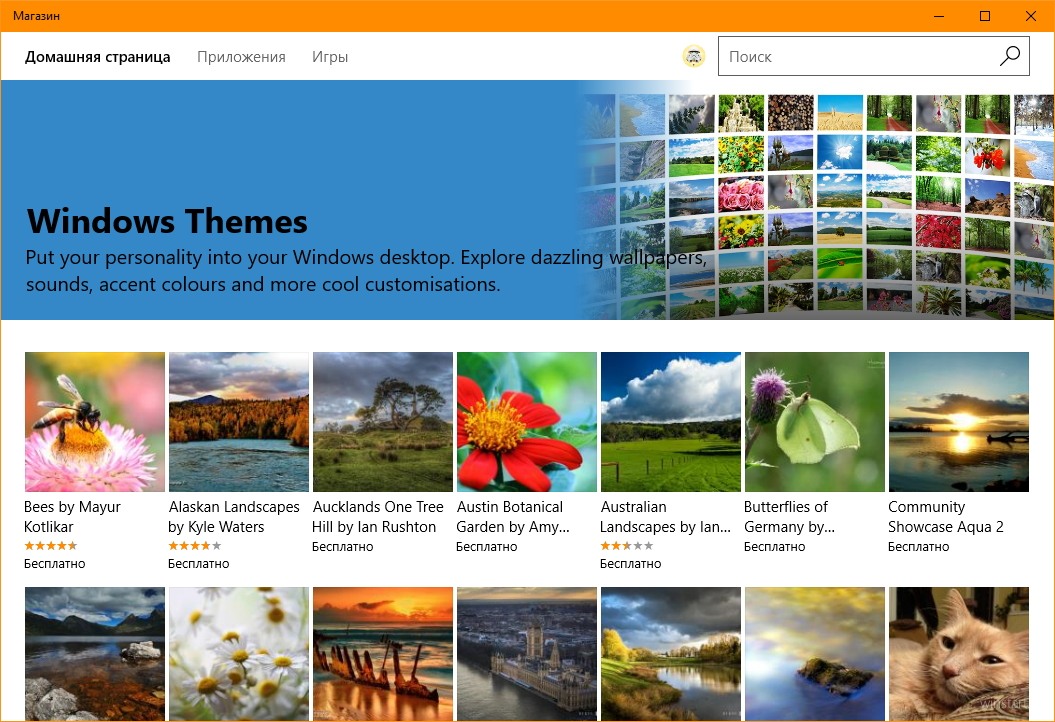Click star rating under Bees theme
The height and width of the screenshot is (722, 1055).
50,546
